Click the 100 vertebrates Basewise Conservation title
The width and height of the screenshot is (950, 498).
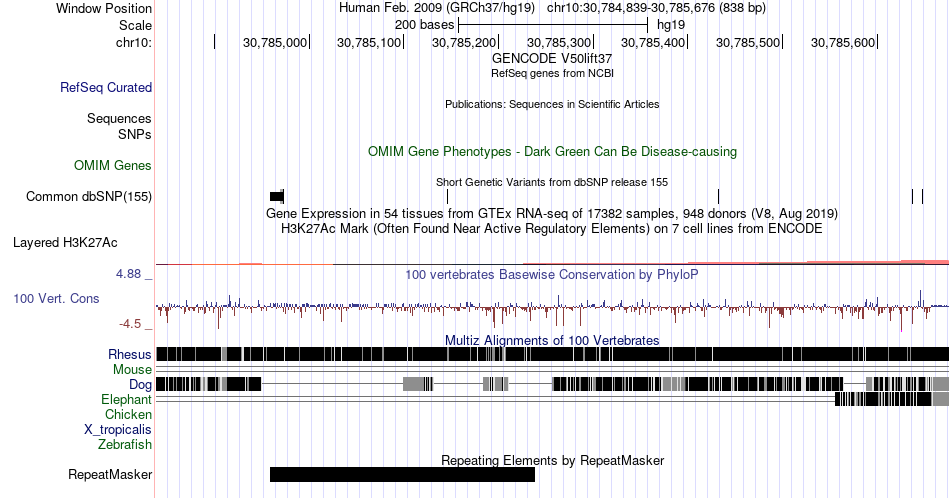point(552,274)
